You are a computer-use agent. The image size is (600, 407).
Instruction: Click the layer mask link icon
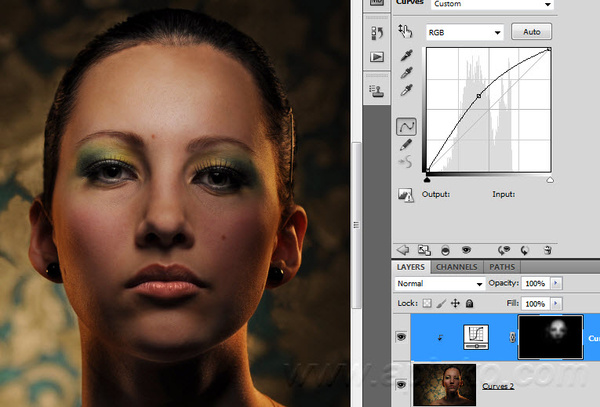click(x=512, y=337)
